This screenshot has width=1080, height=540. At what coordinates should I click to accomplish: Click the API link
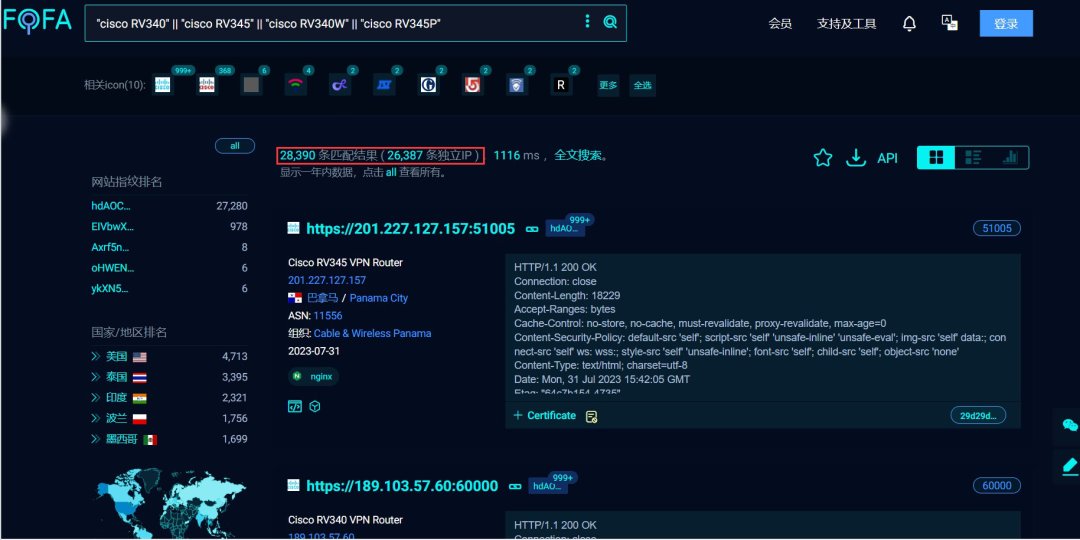click(888, 158)
